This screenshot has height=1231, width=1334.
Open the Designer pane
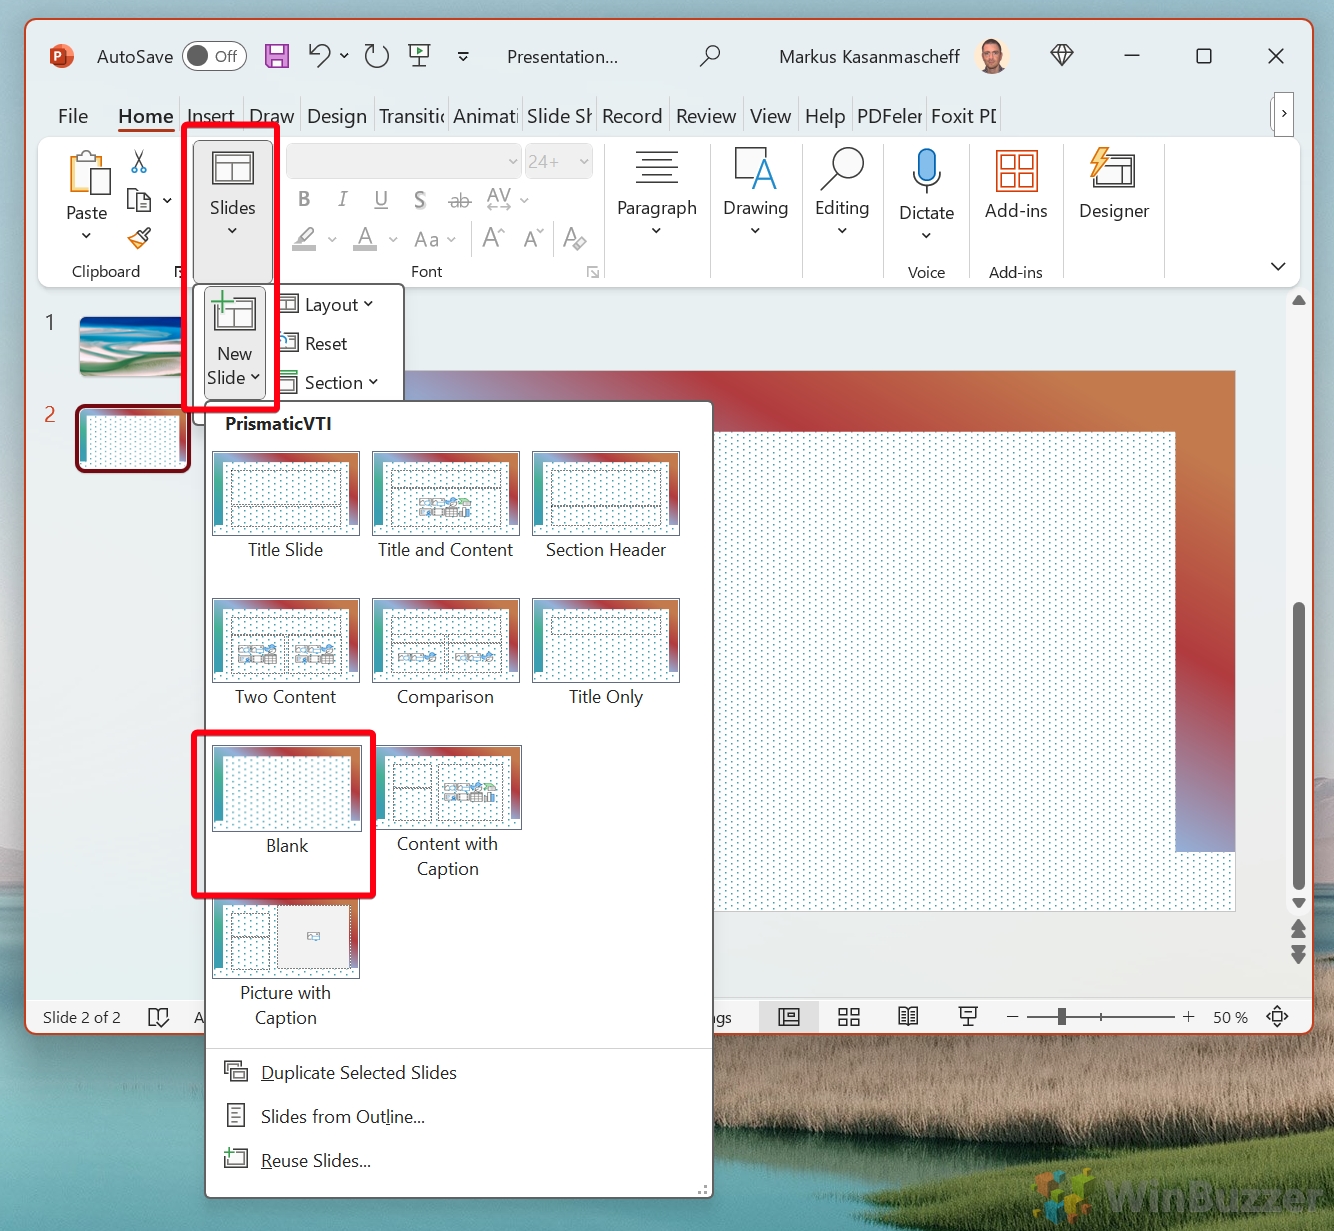point(1113,186)
